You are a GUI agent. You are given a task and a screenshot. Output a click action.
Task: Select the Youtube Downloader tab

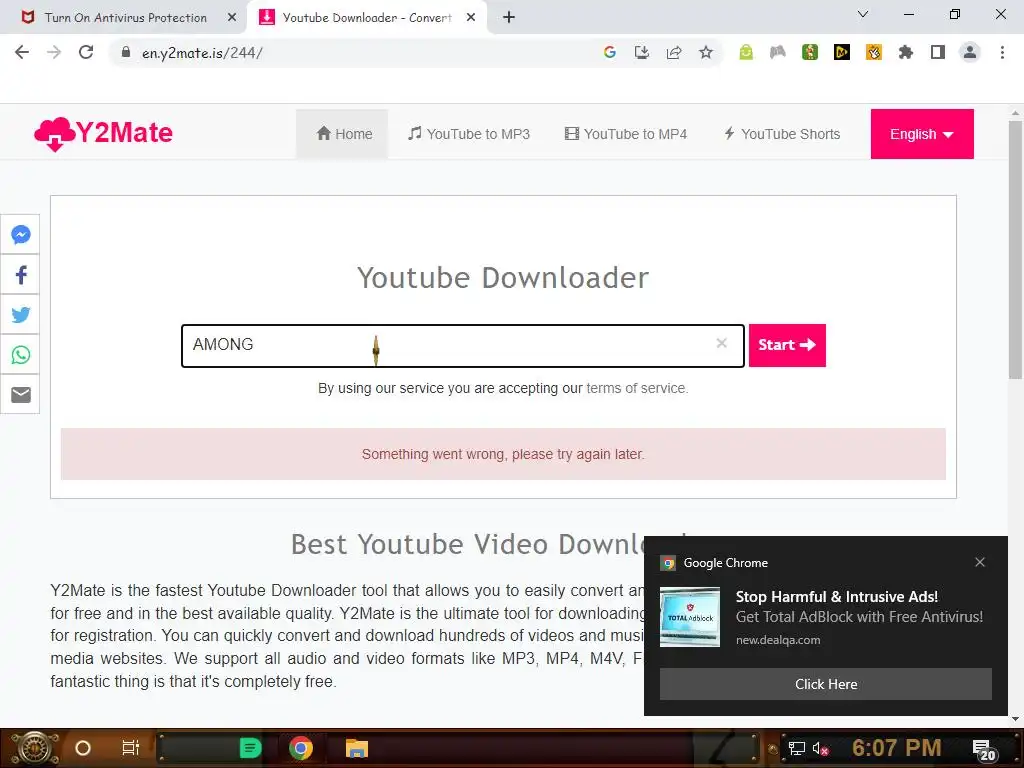point(367,18)
